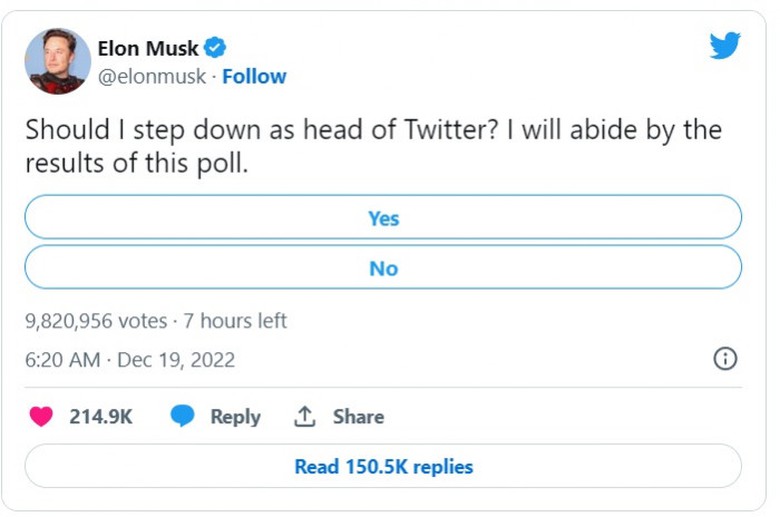The height and width of the screenshot is (517, 780).
Task: Click the 9,820,956 votes count
Action: tap(96, 321)
